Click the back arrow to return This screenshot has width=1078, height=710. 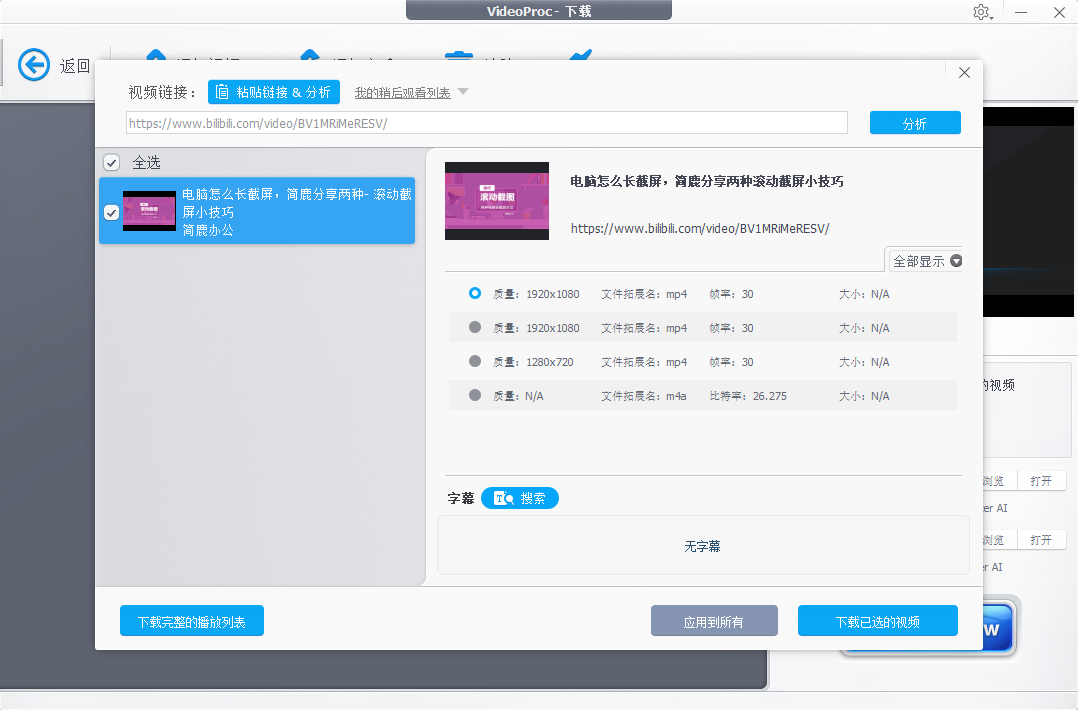pyautogui.click(x=33, y=64)
